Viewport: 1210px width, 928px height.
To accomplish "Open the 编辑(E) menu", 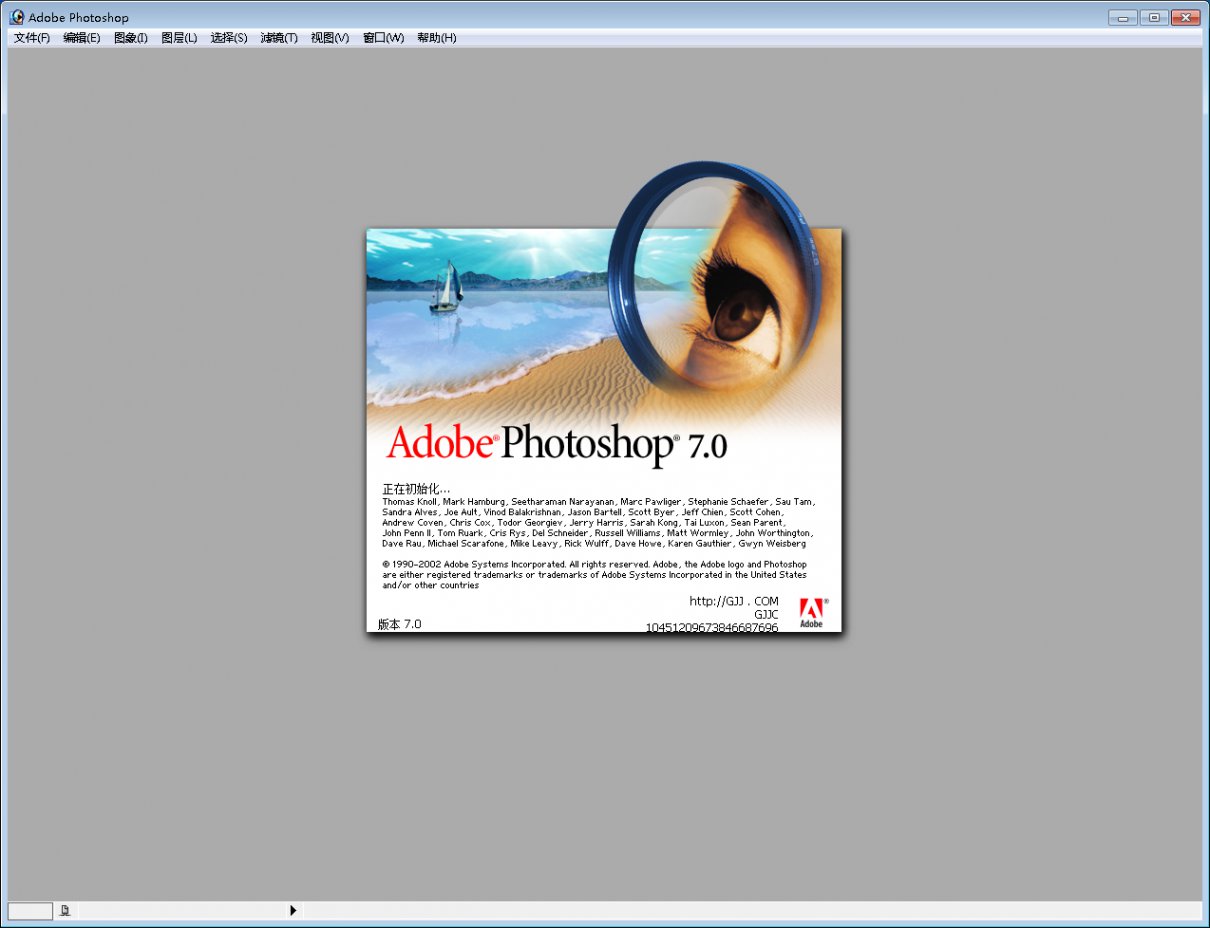I will [x=82, y=38].
